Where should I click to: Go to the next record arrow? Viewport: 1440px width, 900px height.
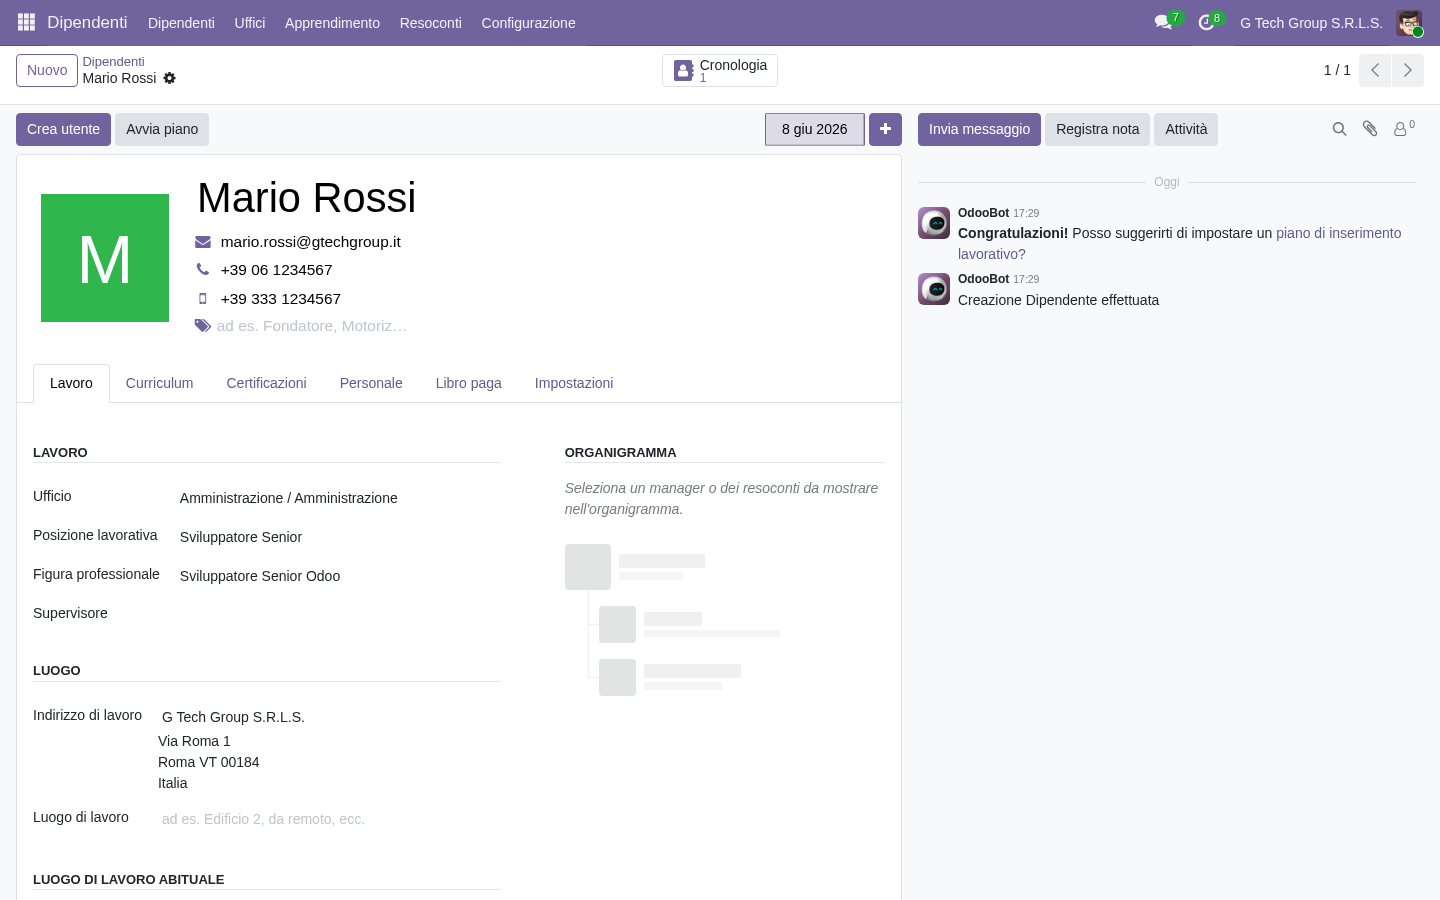tap(1408, 70)
